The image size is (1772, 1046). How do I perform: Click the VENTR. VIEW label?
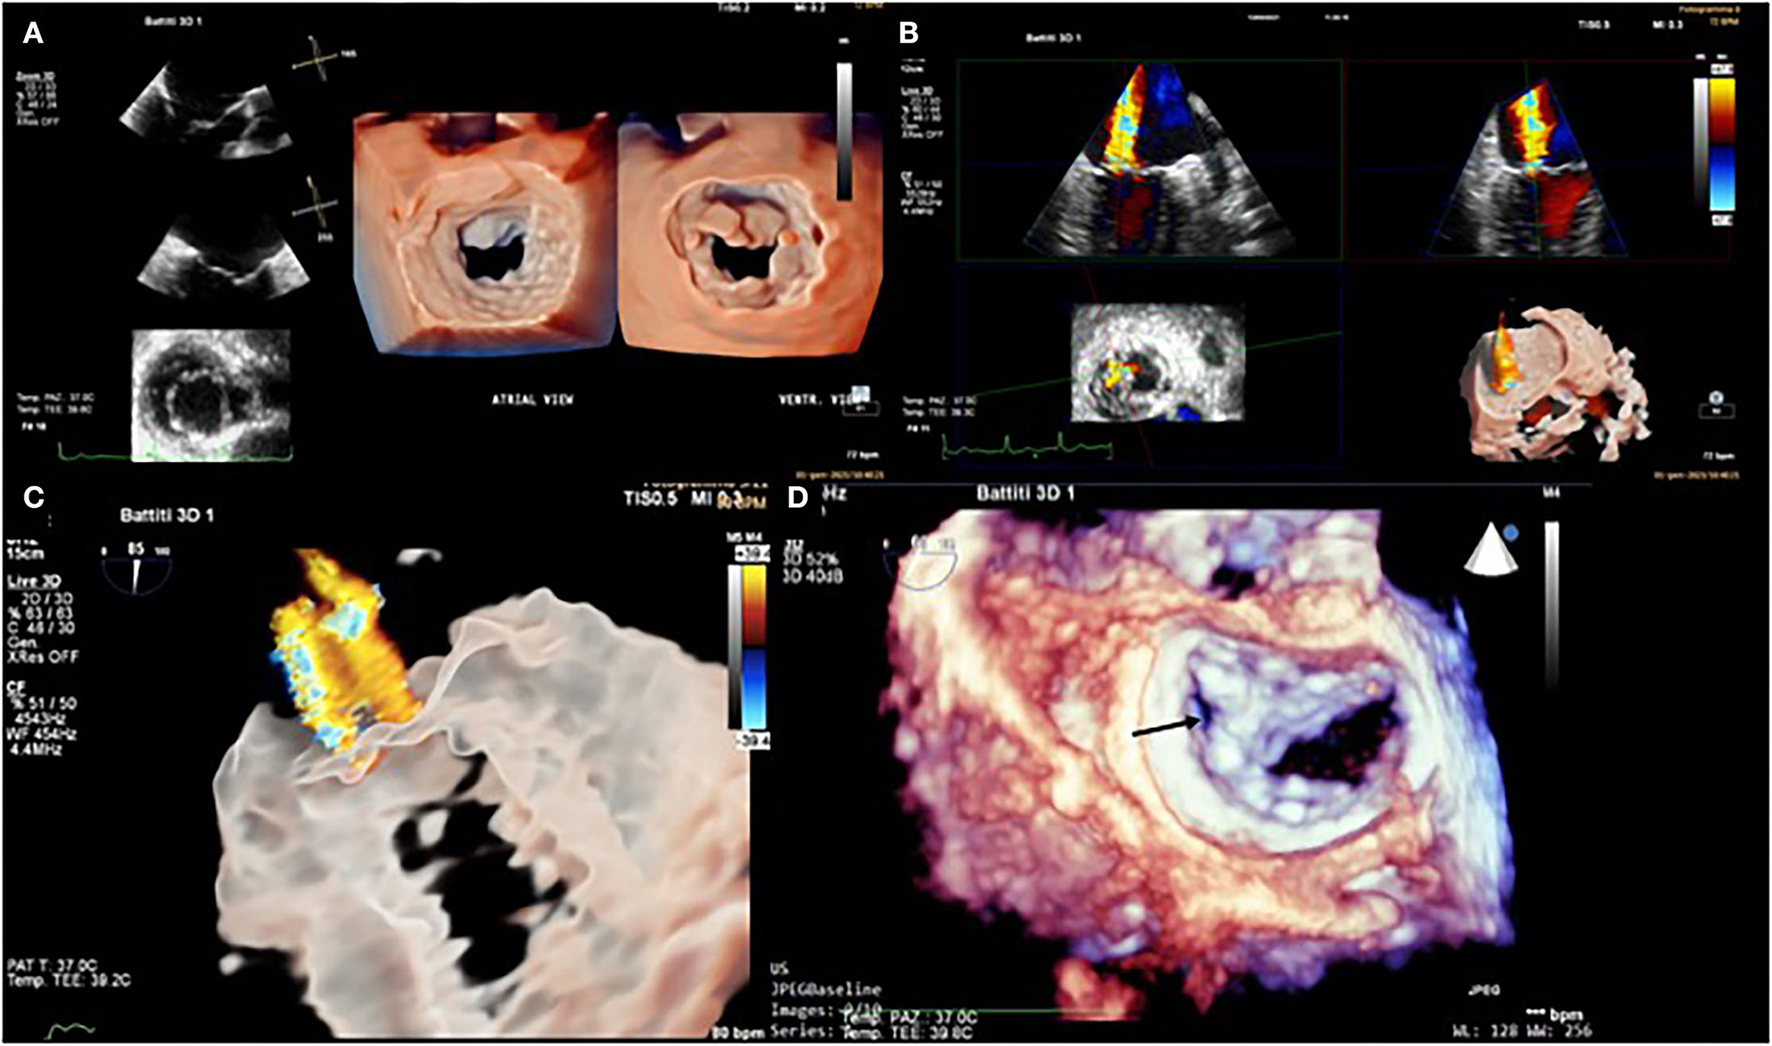810,400
